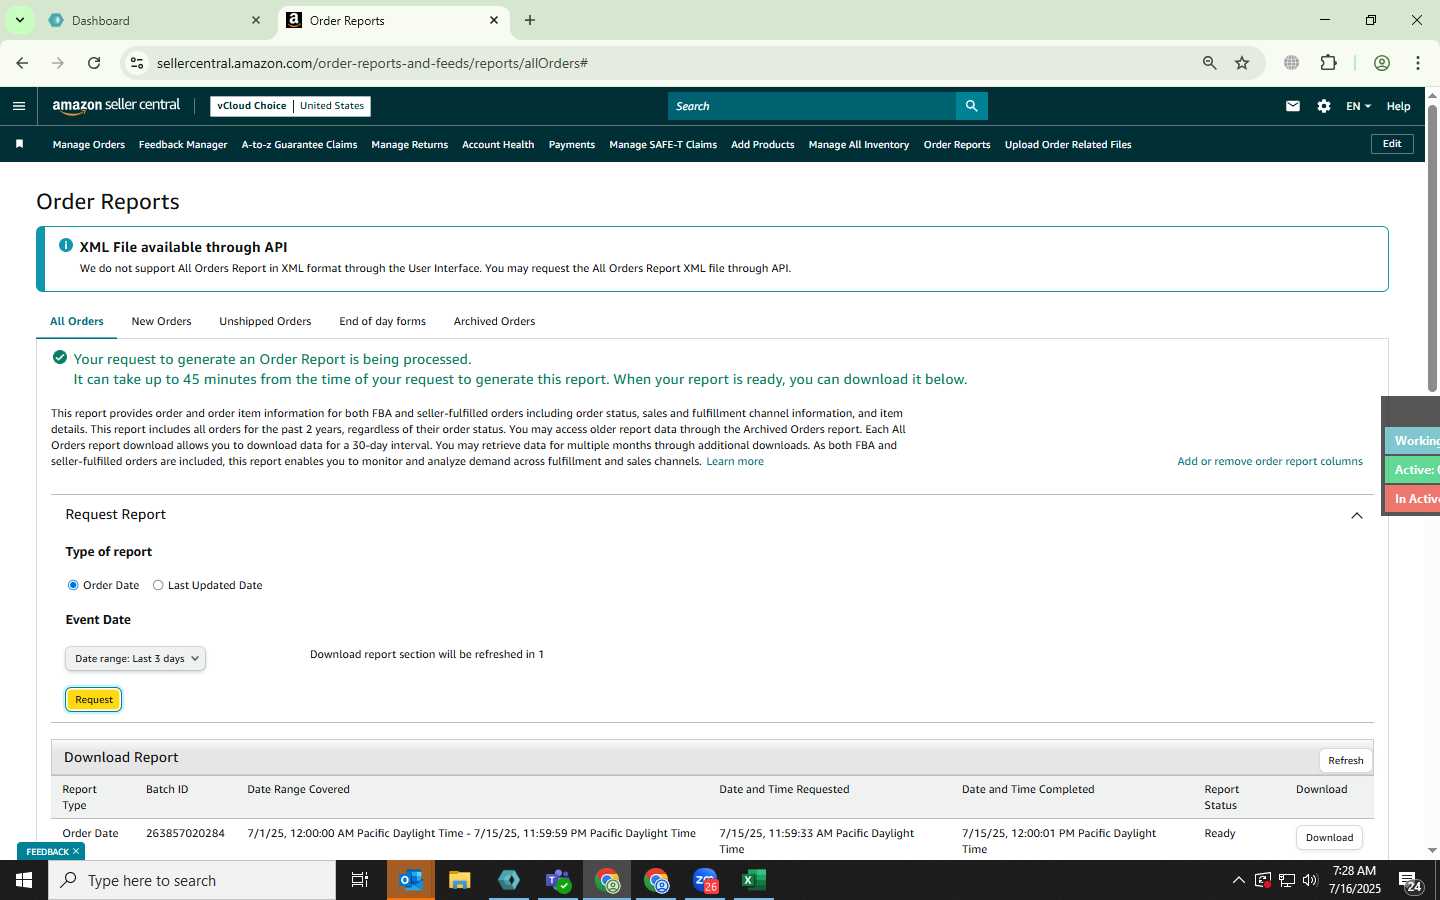Click the search magnifier button

[971, 106]
